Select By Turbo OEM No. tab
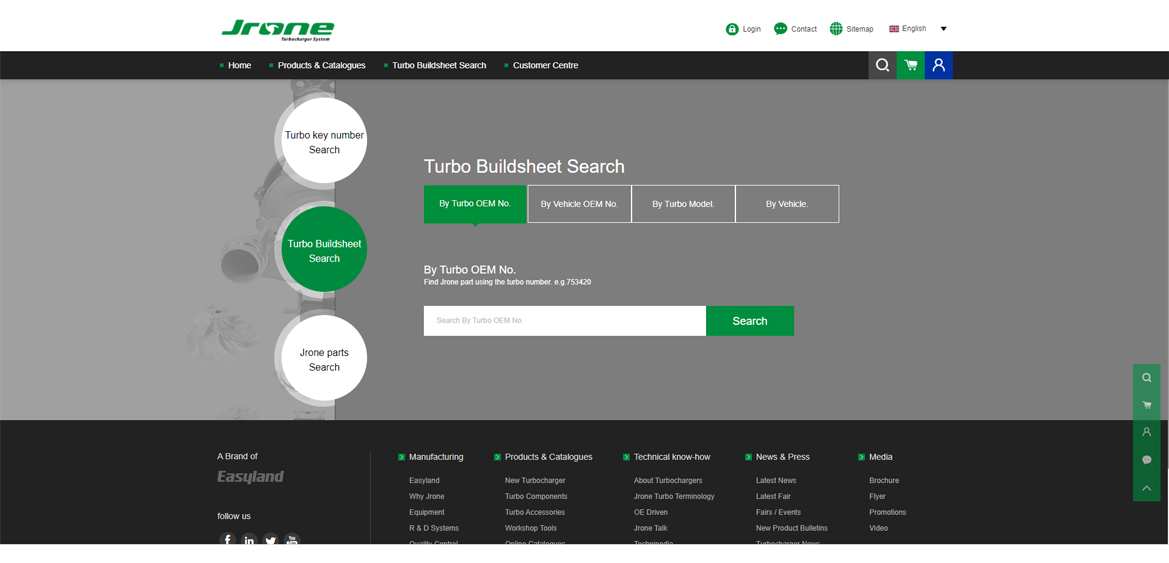1169x563 pixels. [475, 204]
